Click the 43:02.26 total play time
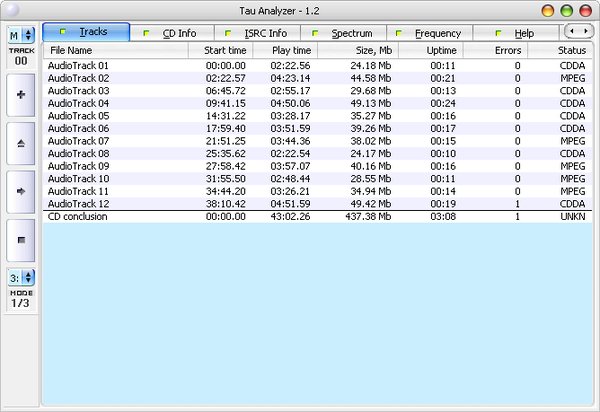This screenshot has width=600, height=412. pyautogui.click(x=290, y=217)
